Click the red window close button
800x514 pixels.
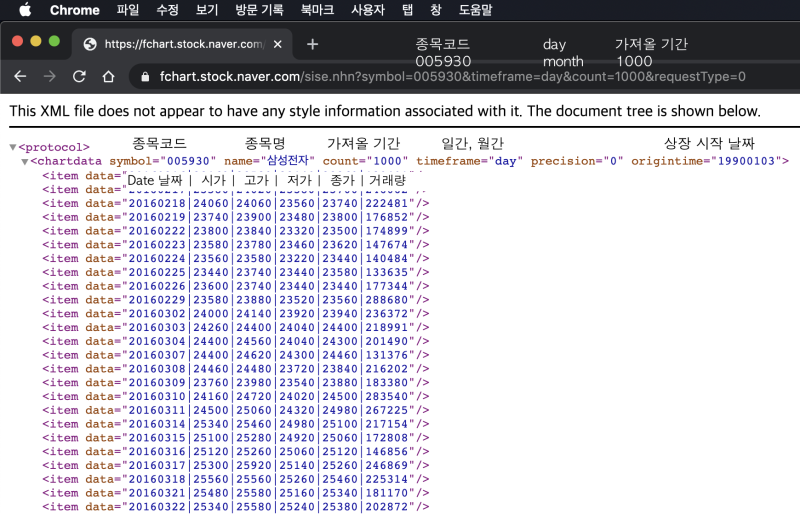[17, 41]
